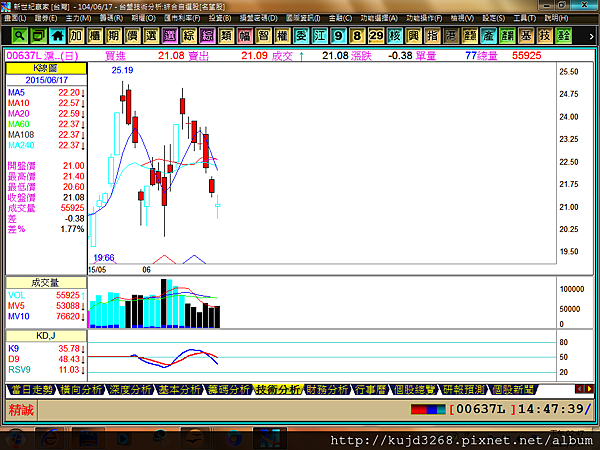Switch to the 個股新聞 tab
Viewport: 600px width, 450px height.
pos(513,390)
